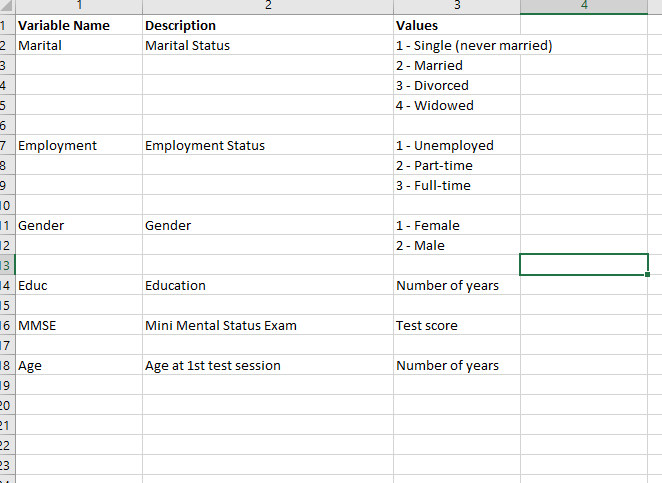Click the 'MMSE' cell
662x483 pixels.
click(x=79, y=325)
